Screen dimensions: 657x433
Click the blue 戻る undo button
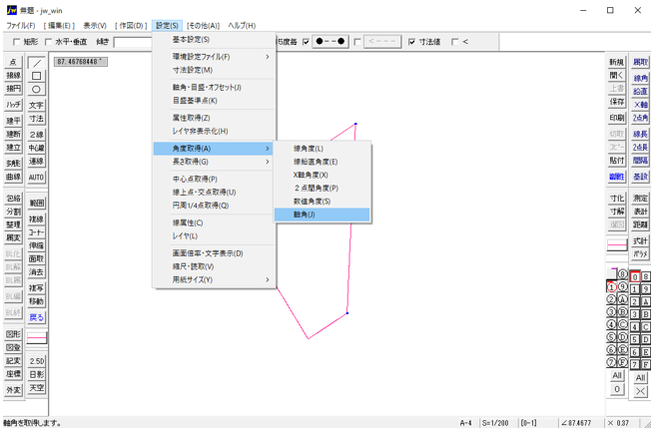pyautogui.click(x=36, y=318)
